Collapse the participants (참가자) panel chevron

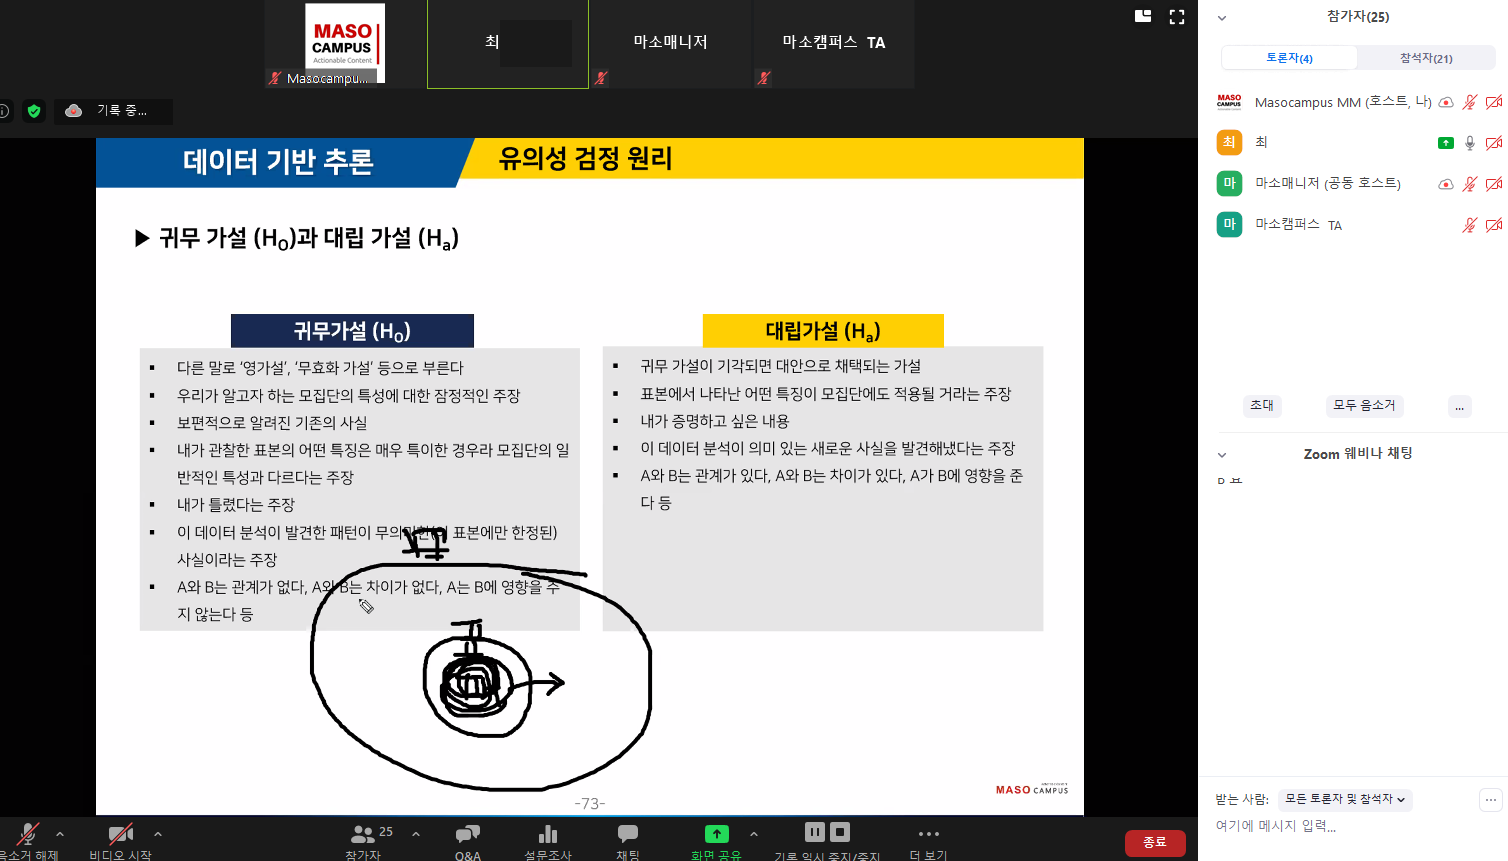click(x=1222, y=18)
